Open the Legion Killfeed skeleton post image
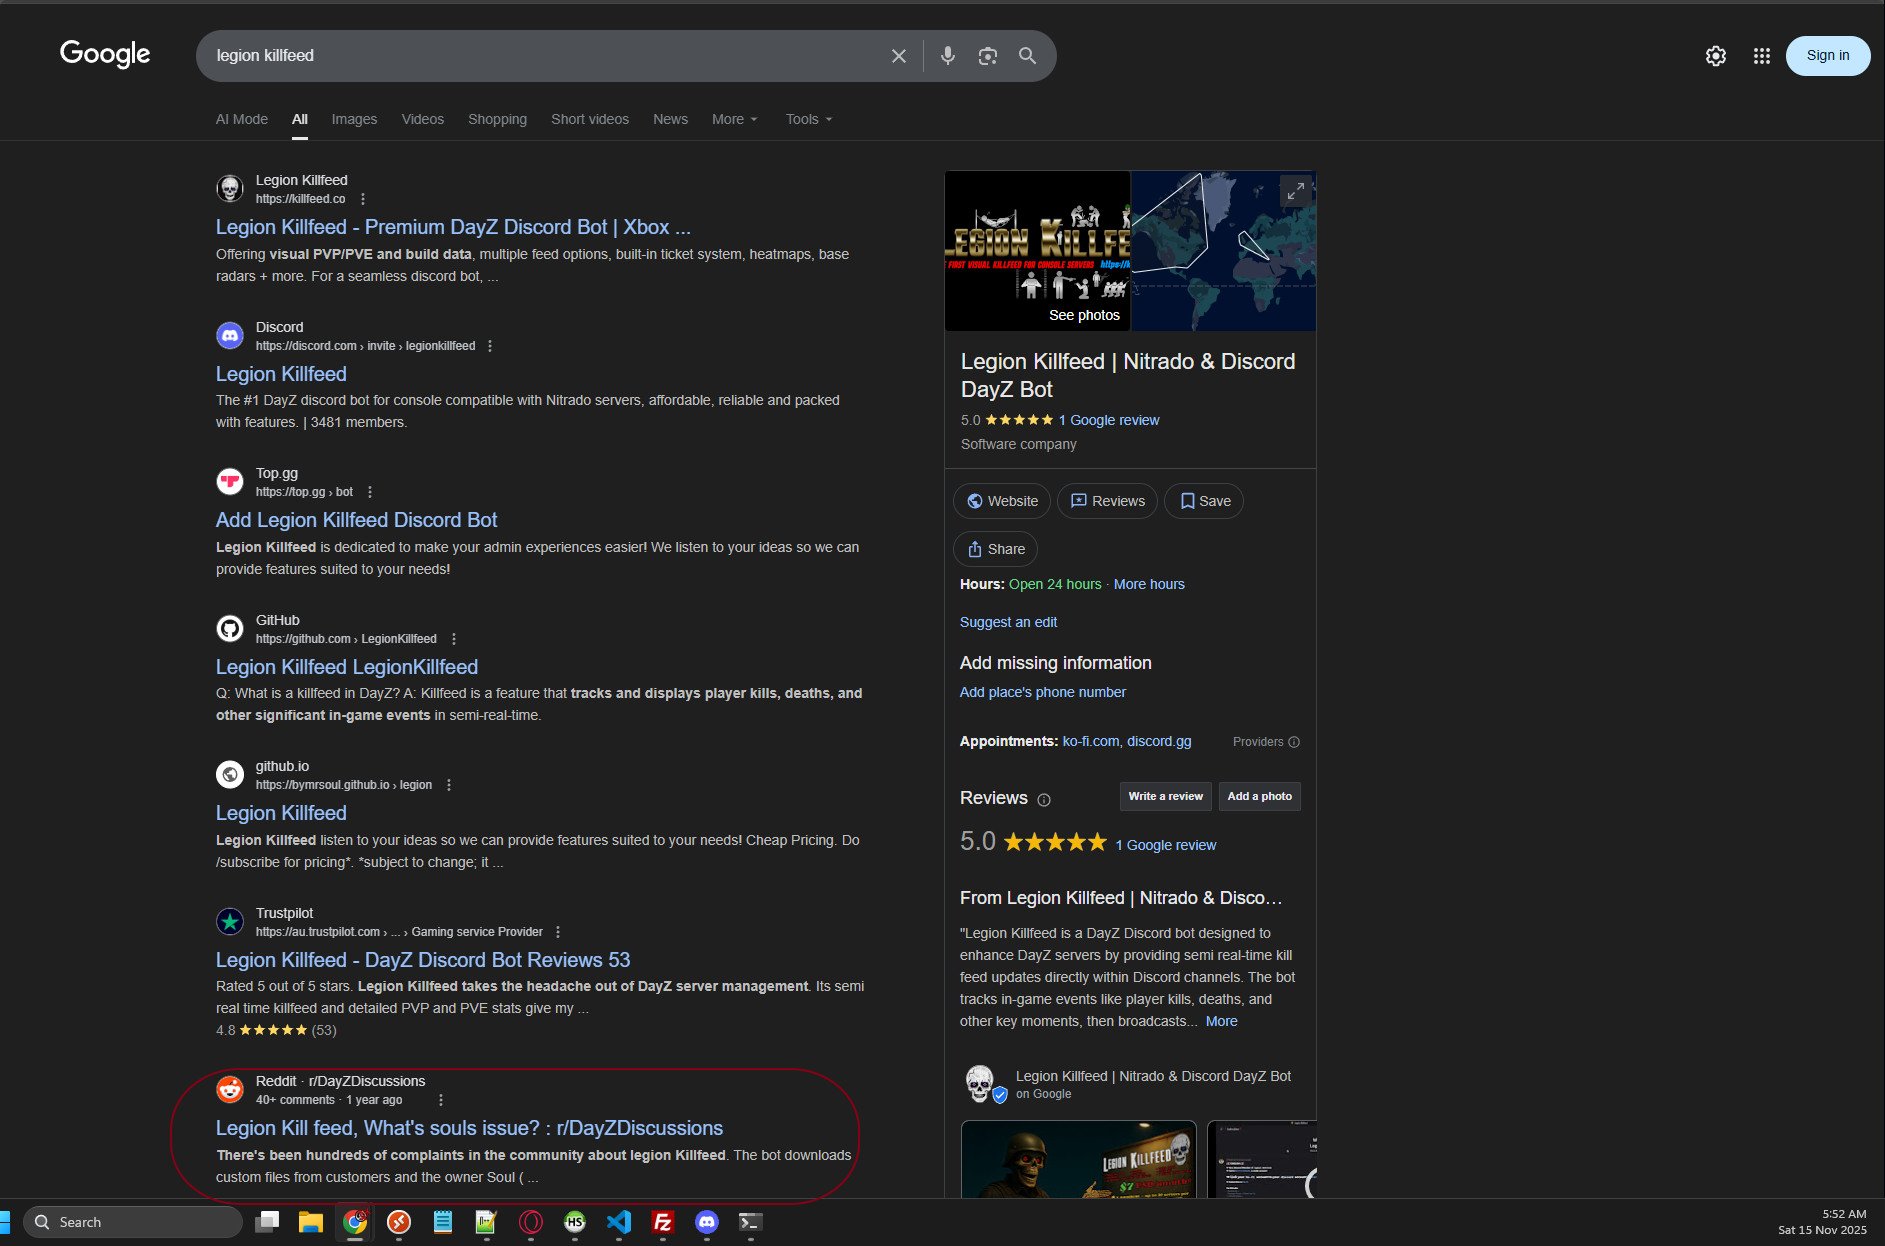1885x1246 pixels. [1078, 1160]
